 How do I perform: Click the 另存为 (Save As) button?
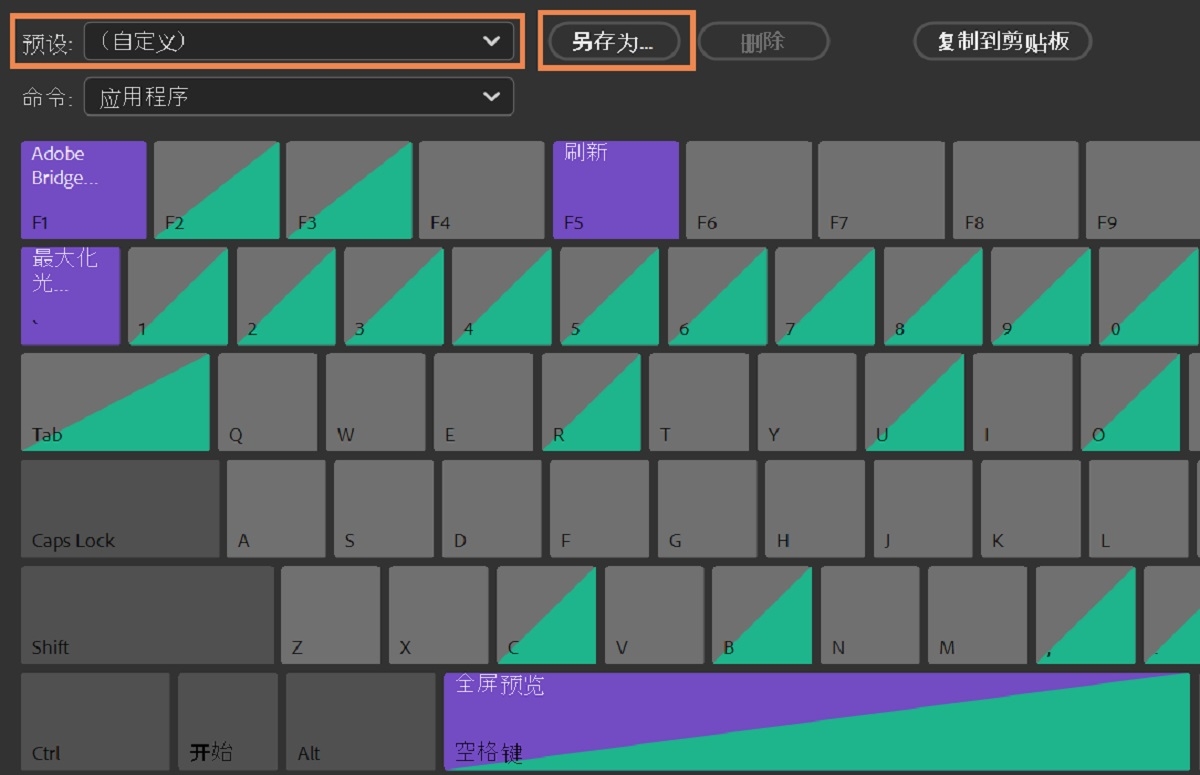point(615,41)
